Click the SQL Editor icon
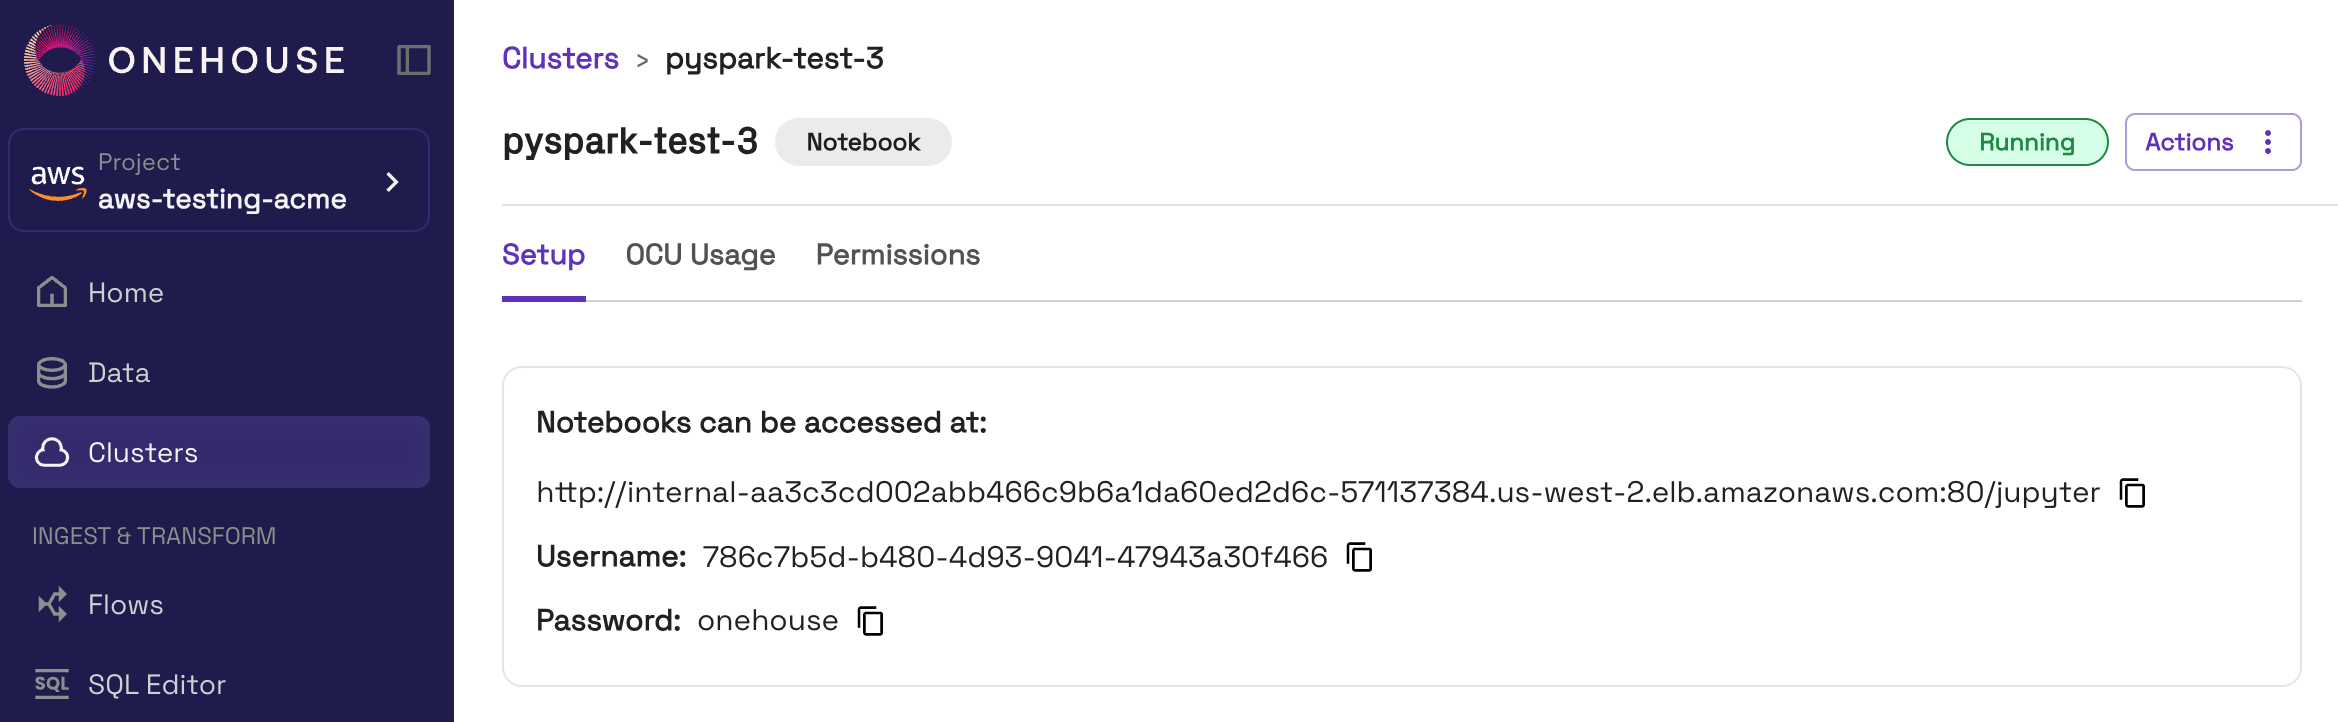Image resolution: width=2338 pixels, height=722 pixels. (52, 684)
